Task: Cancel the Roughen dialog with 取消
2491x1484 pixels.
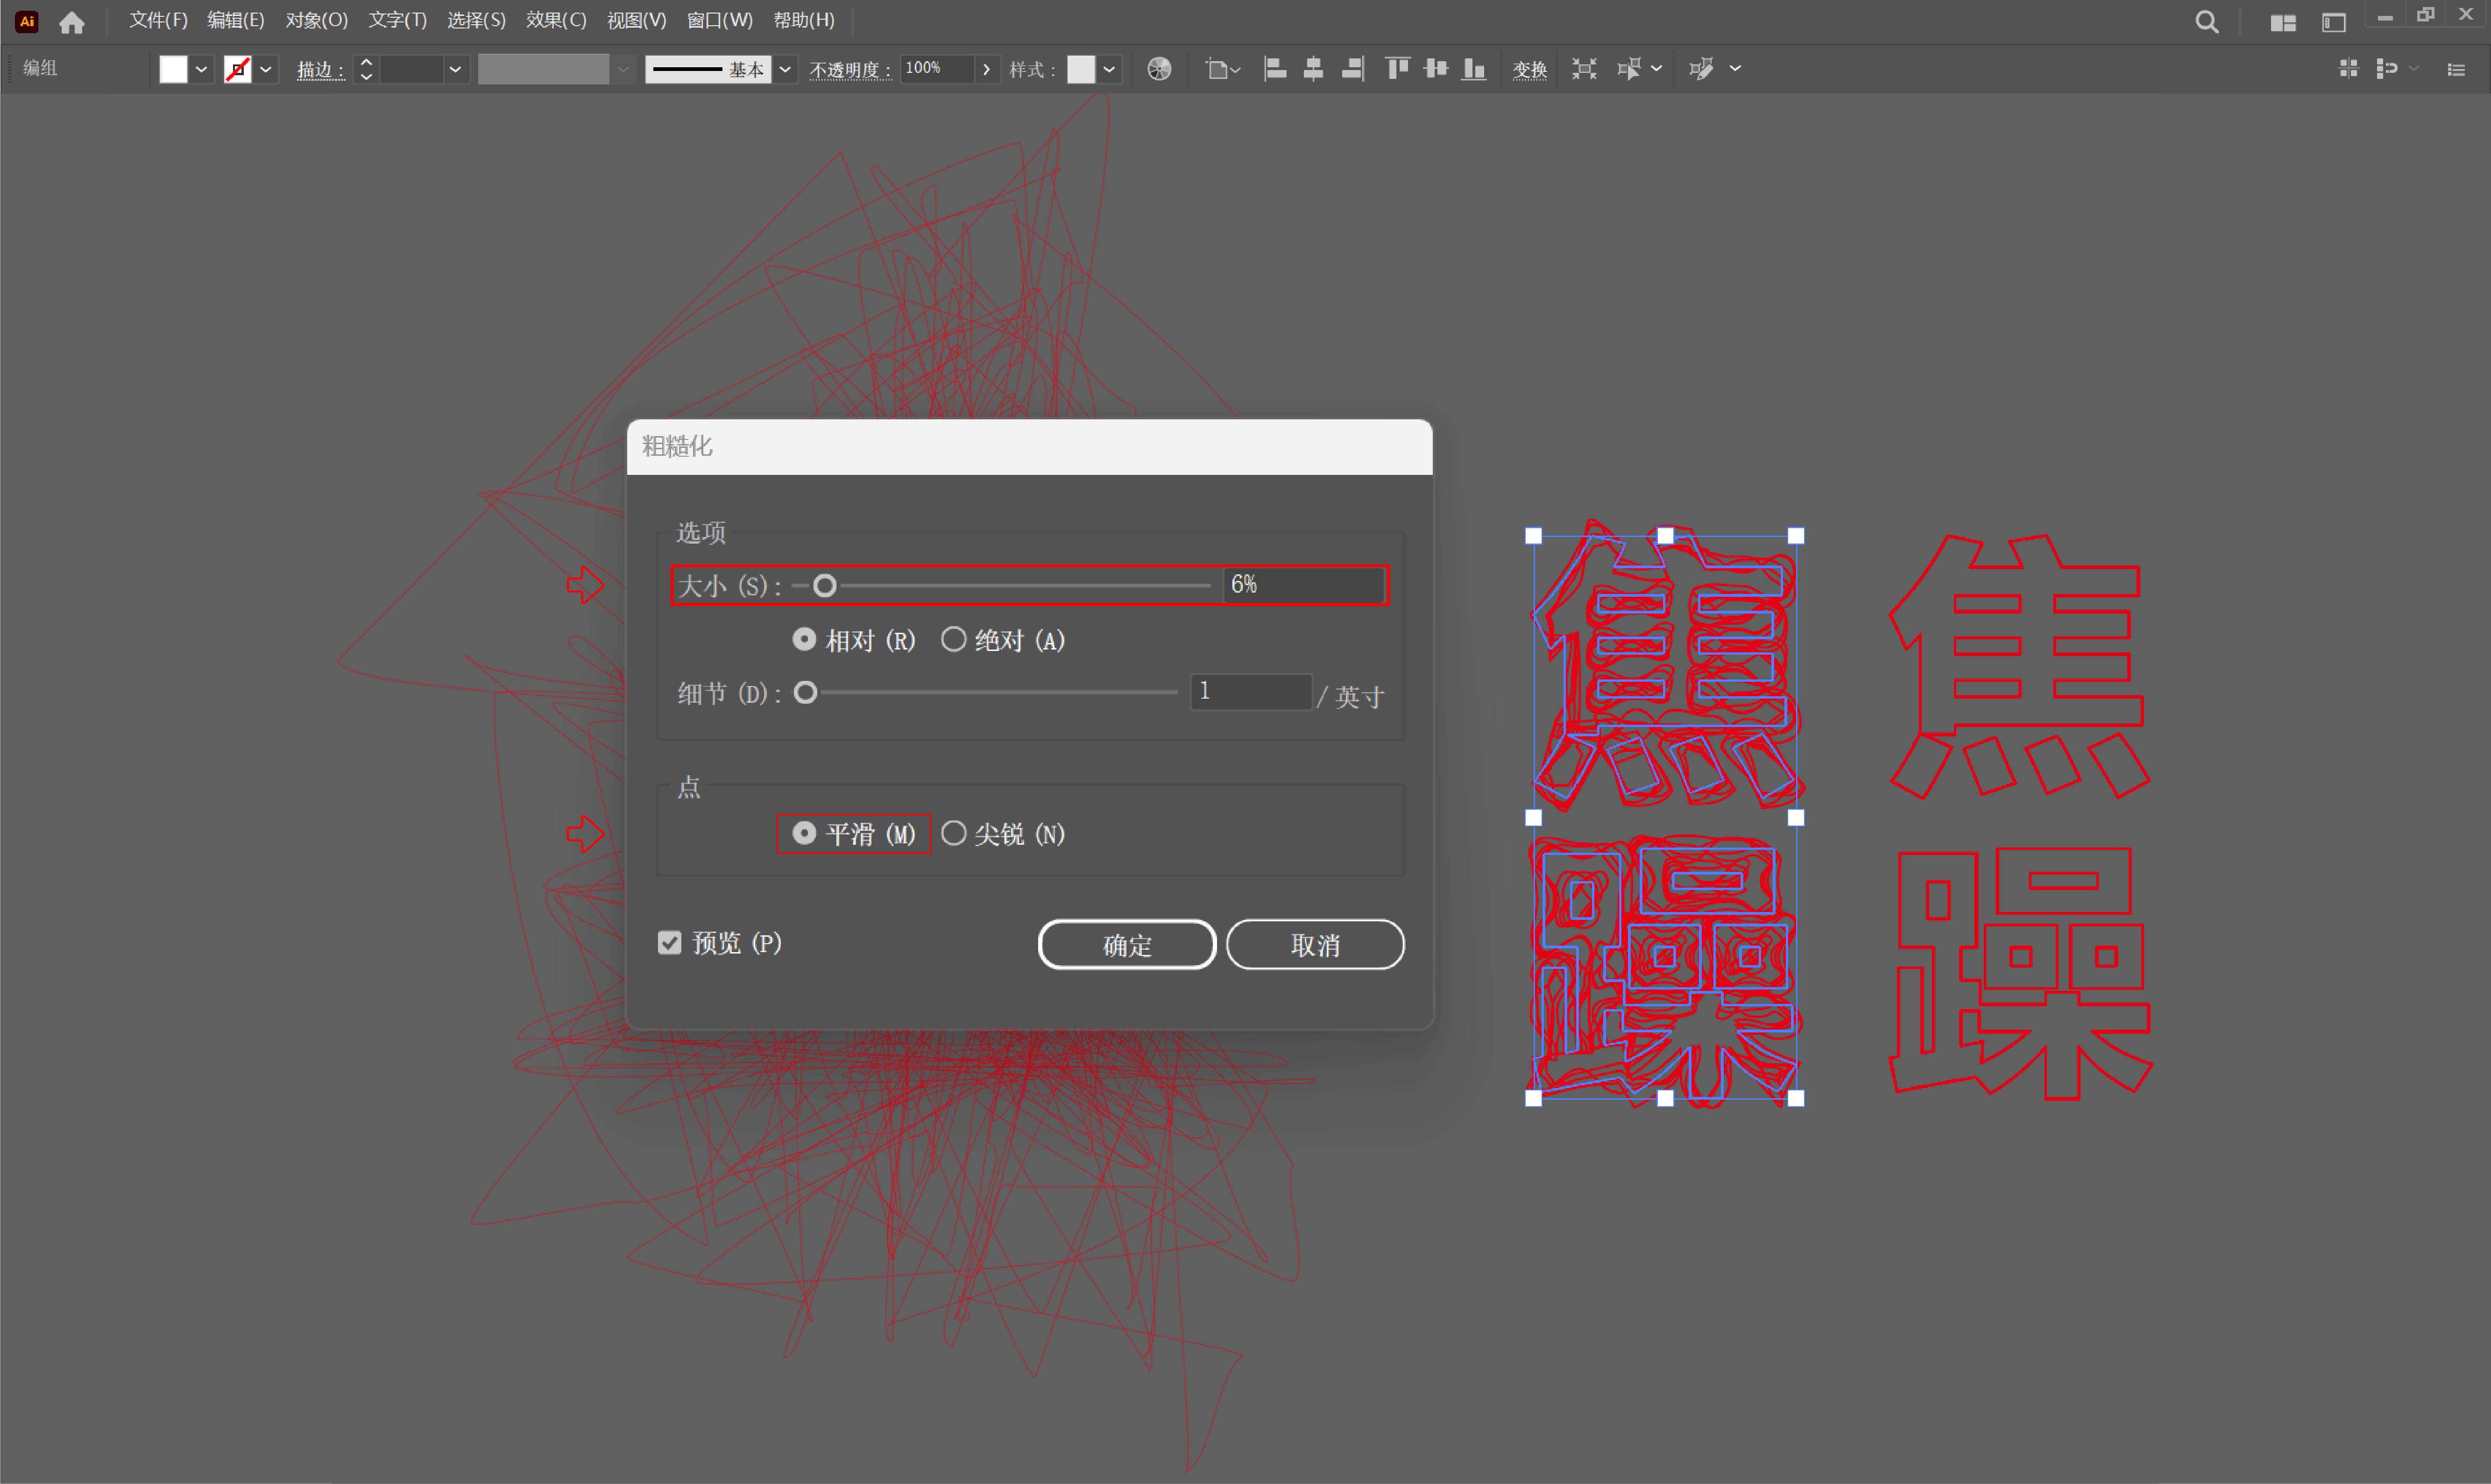Action: 1315,945
